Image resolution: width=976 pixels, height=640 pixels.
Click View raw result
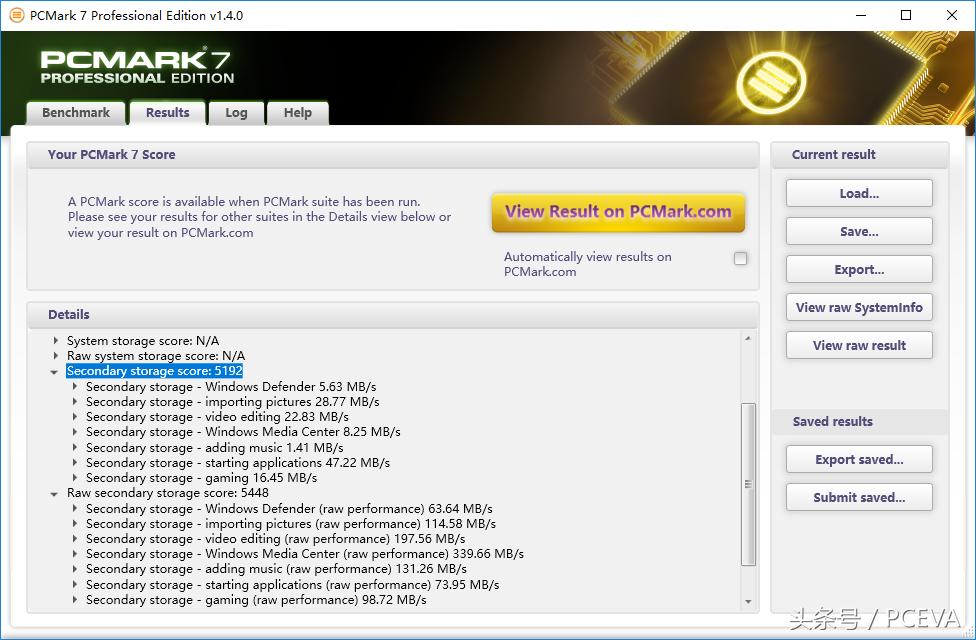(858, 345)
